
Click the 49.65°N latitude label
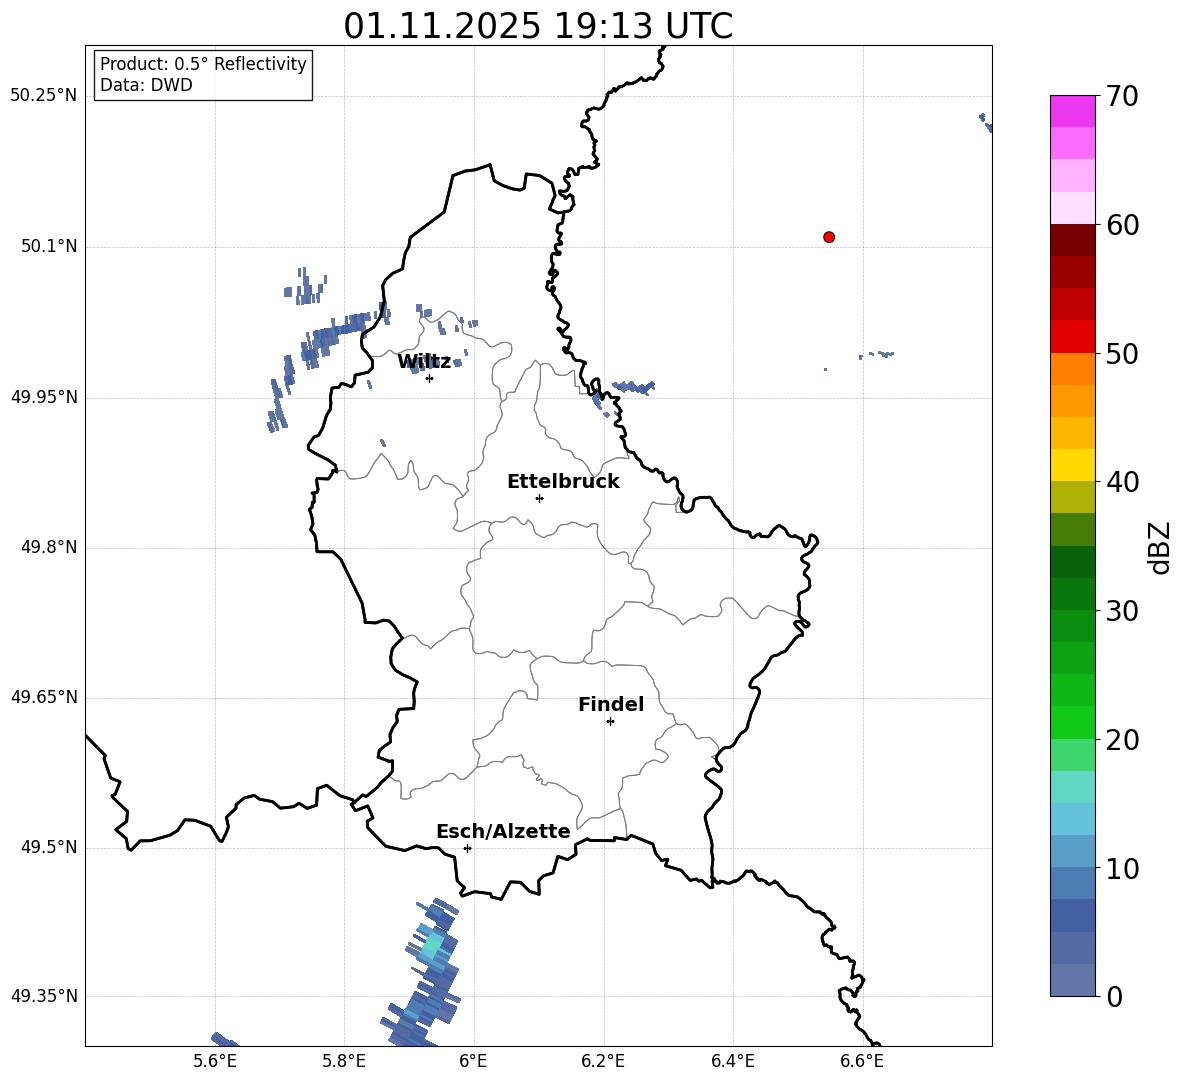(x=44, y=697)
